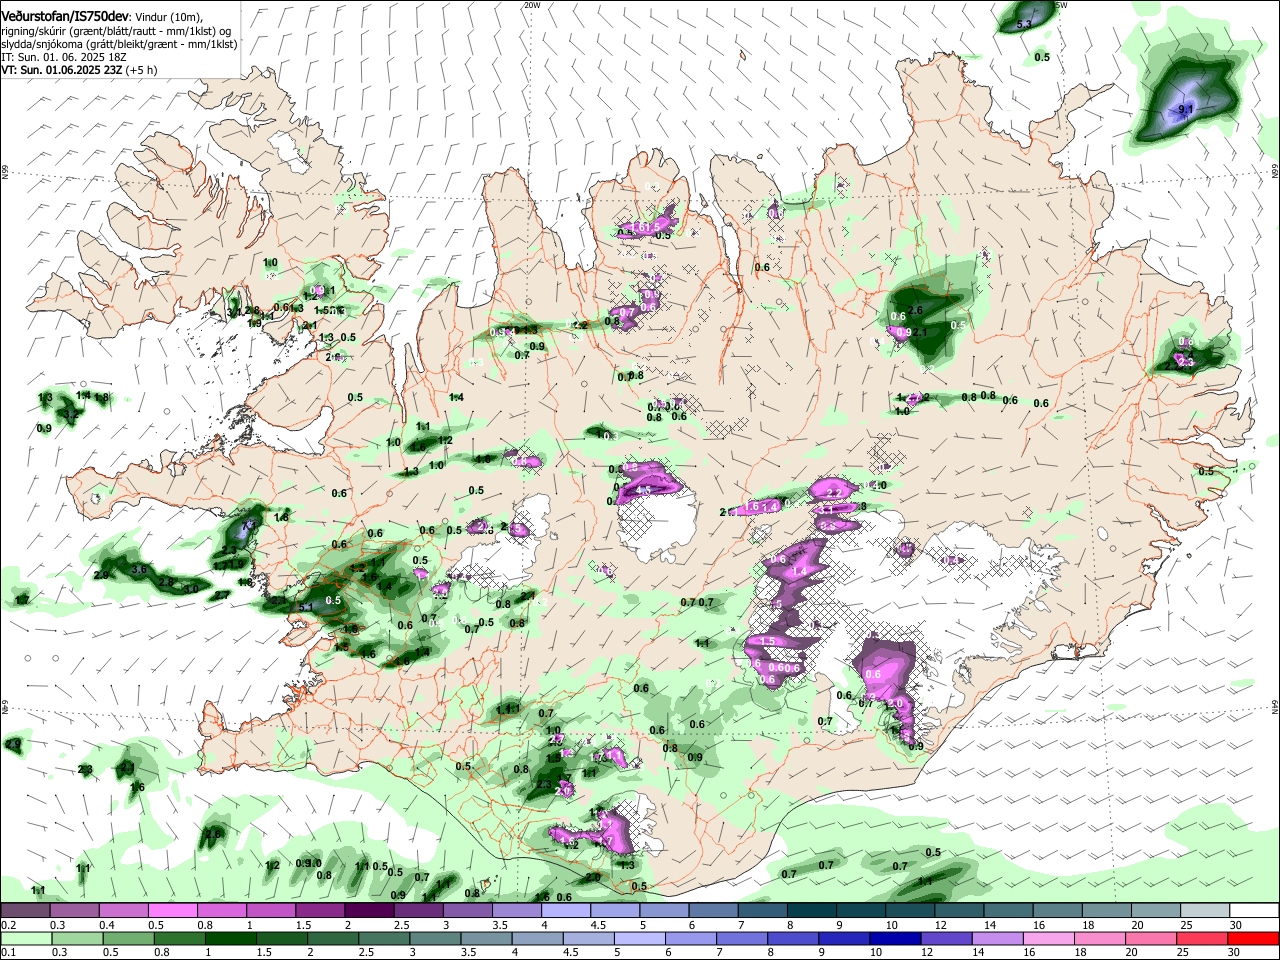
Task: Click the 3.6 rain value off west coast
Action: coord(139,569)
